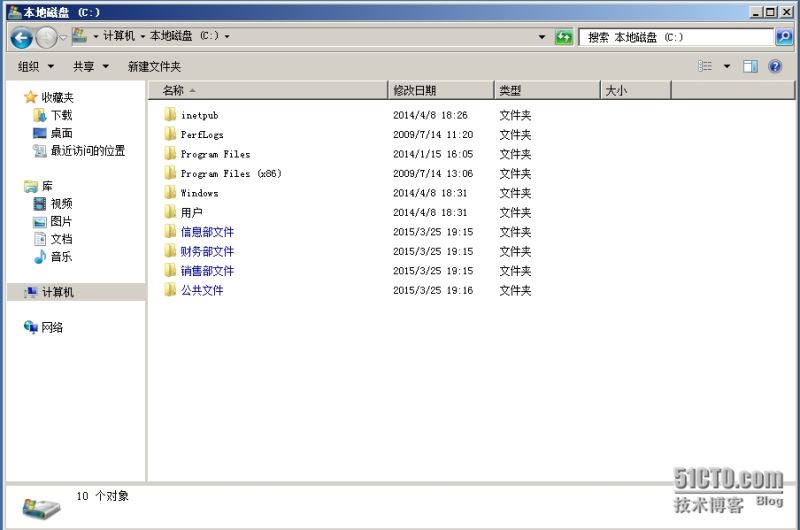Image resolution: width=800 pixels, height=530 pixels.
Task: Select 计算机 in navigation pane
Action: click(57, 292)
